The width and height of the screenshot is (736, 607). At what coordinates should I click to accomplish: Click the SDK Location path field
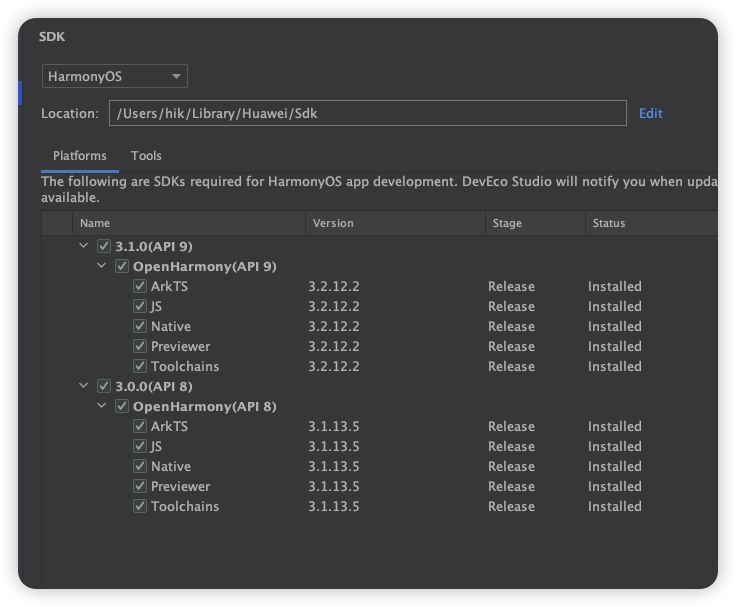368,113
